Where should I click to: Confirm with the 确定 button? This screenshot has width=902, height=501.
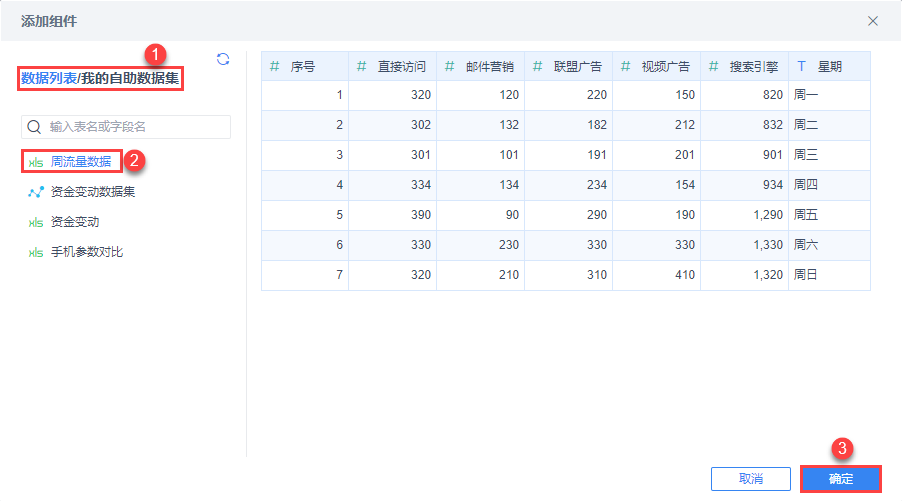(x=840, y=479)
